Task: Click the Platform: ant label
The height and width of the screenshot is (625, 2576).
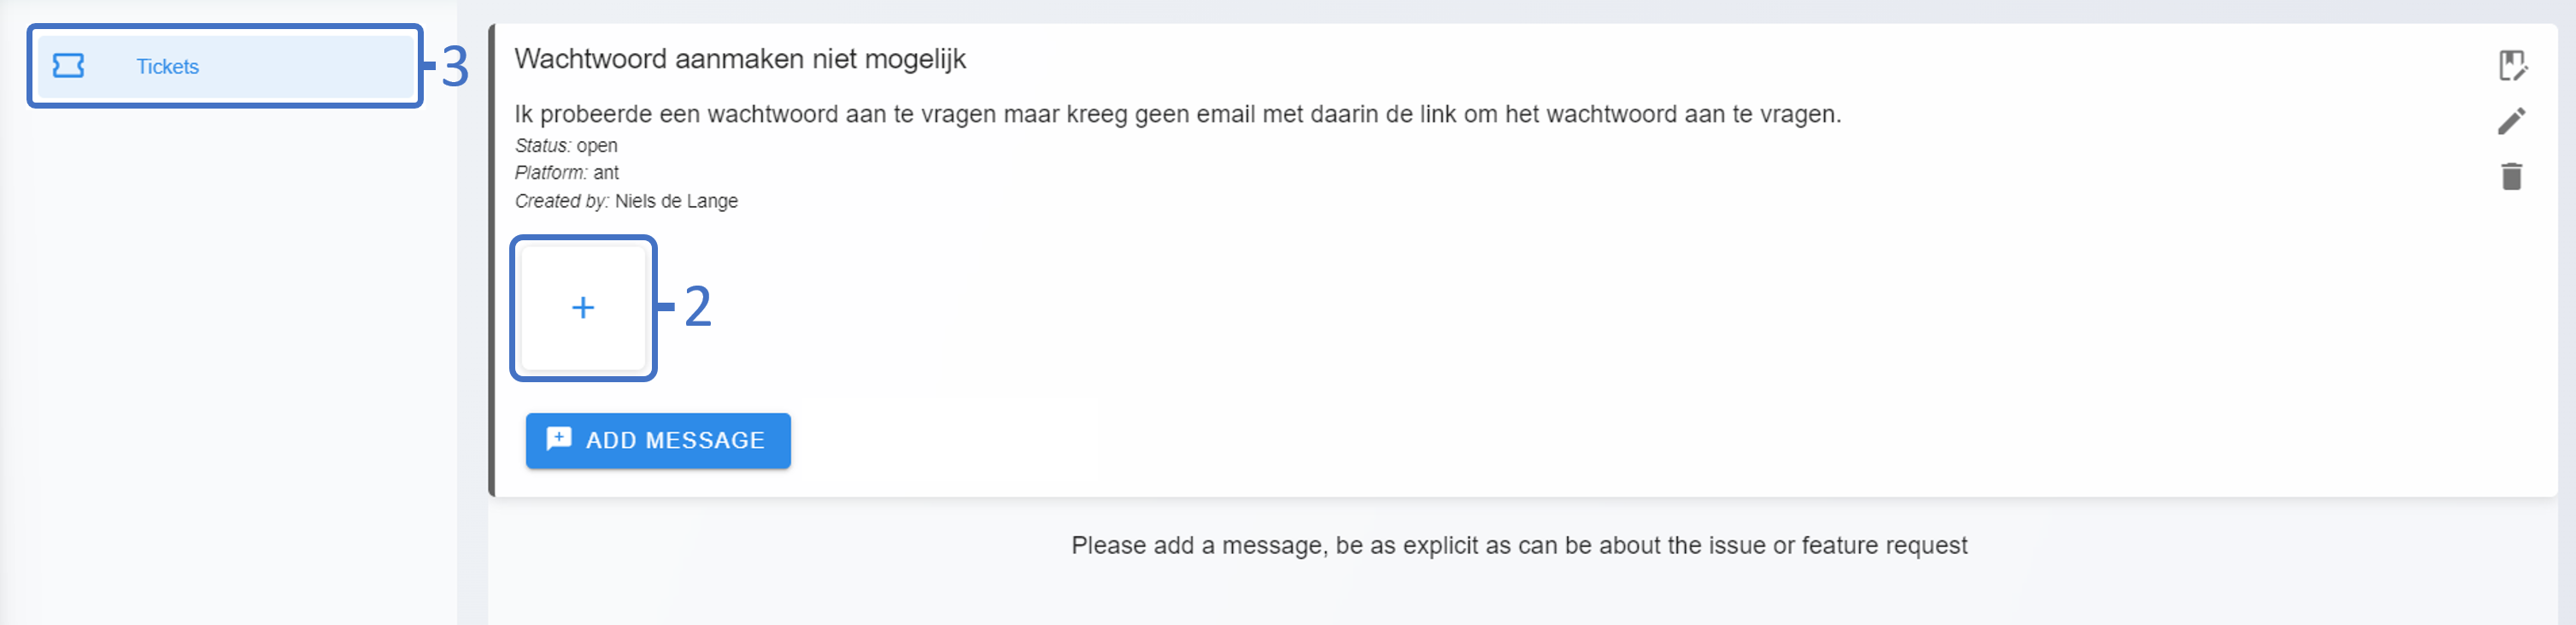Action: coord(567,172)
